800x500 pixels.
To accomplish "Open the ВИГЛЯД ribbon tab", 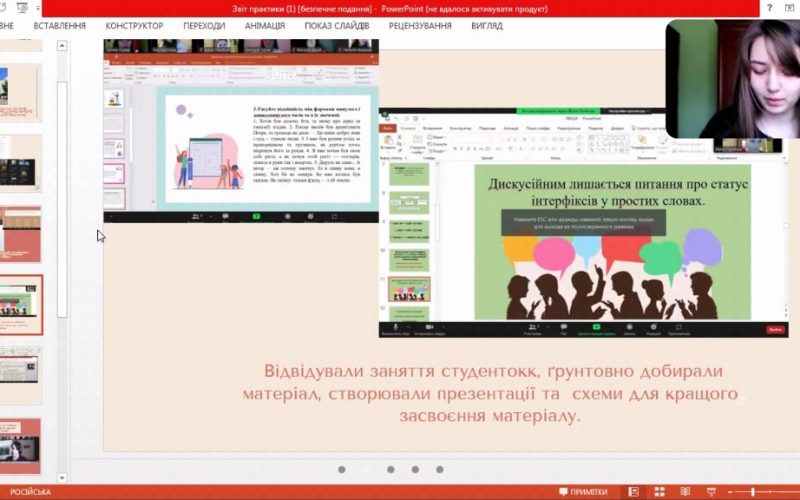I will point(487,25).
